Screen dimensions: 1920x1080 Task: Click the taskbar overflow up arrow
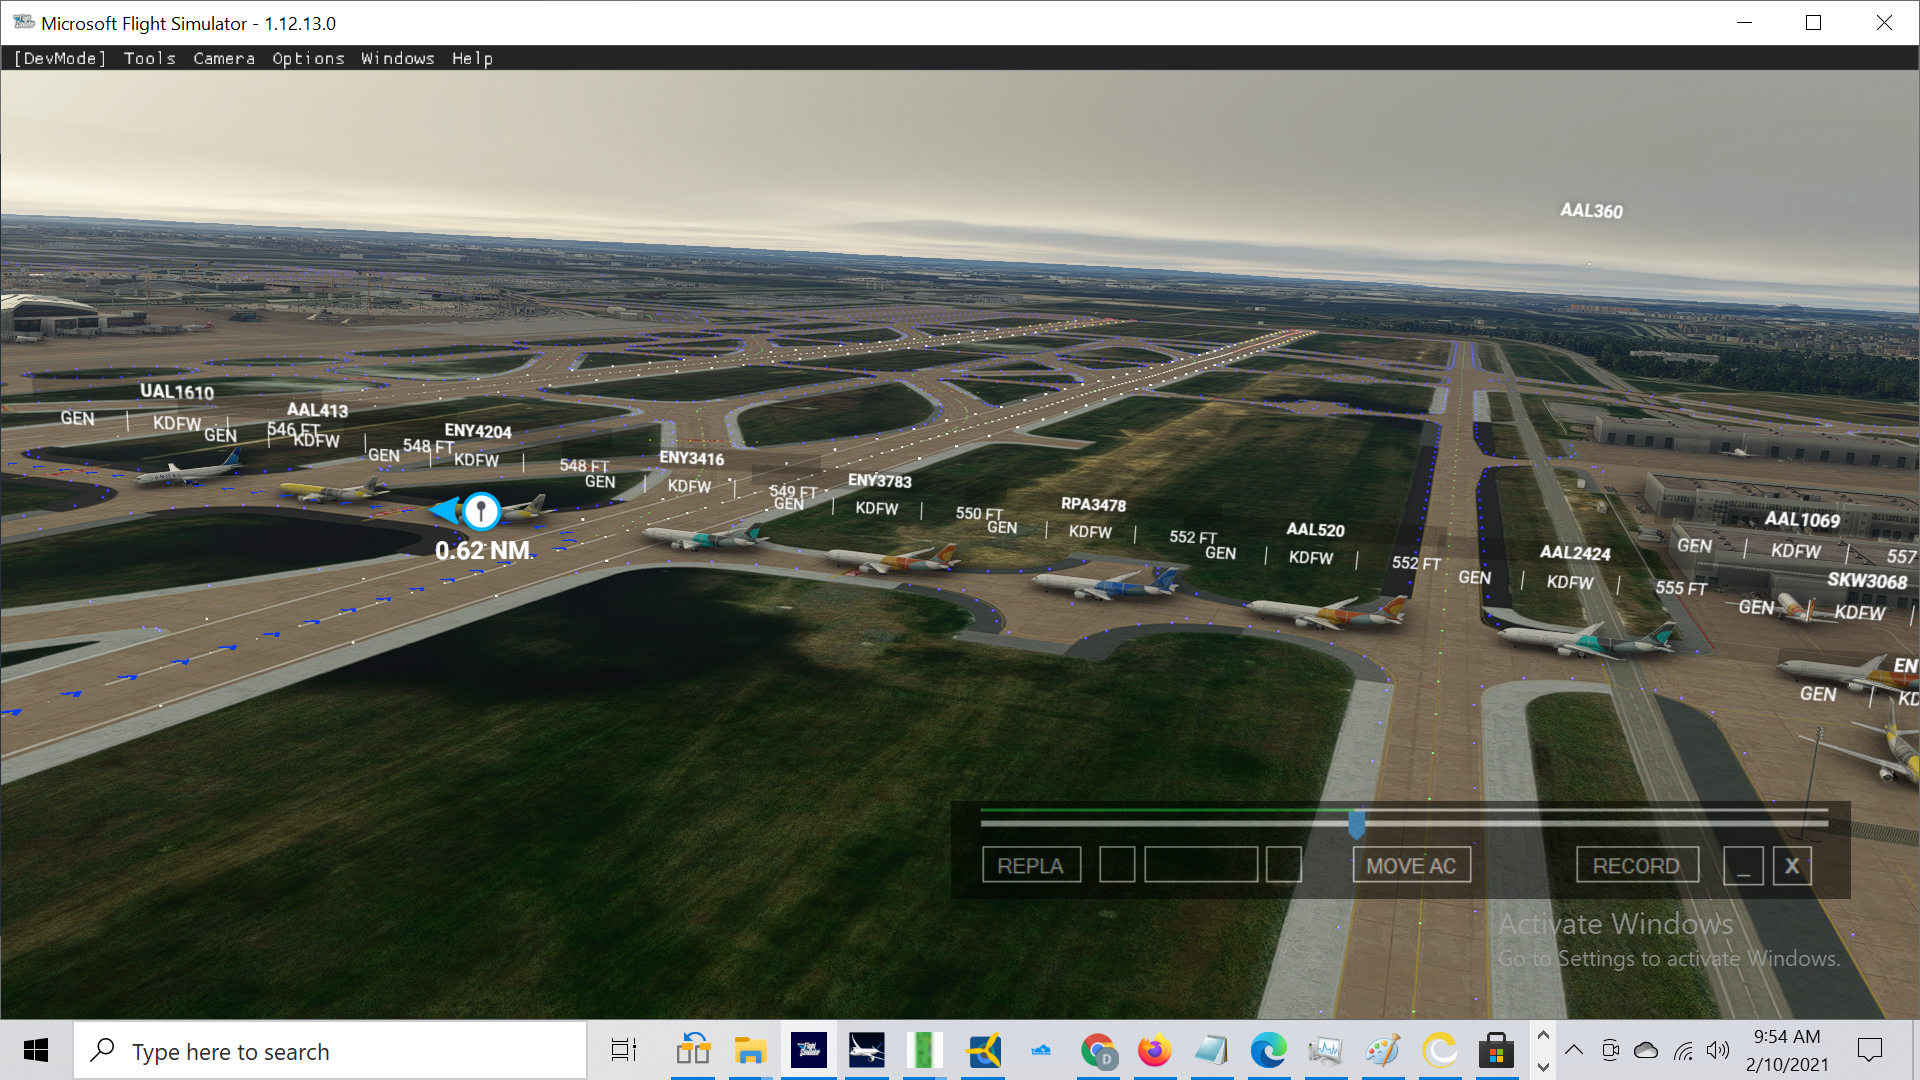click(1543, 1036)
